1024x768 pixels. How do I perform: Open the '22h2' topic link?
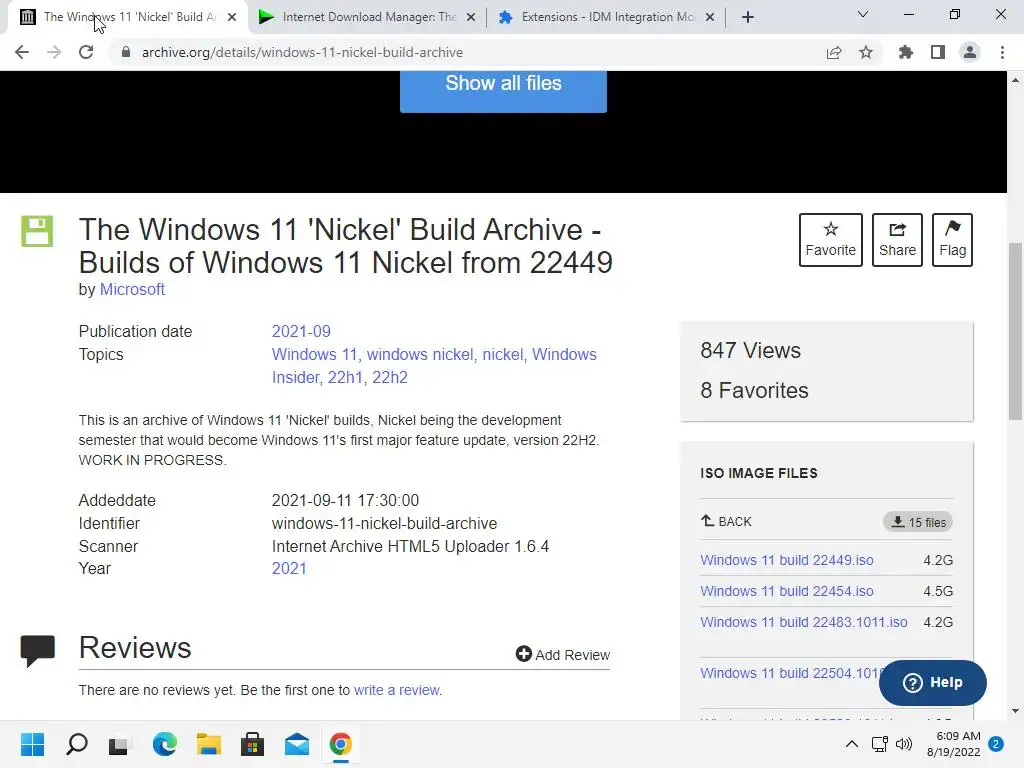point(390,377)
